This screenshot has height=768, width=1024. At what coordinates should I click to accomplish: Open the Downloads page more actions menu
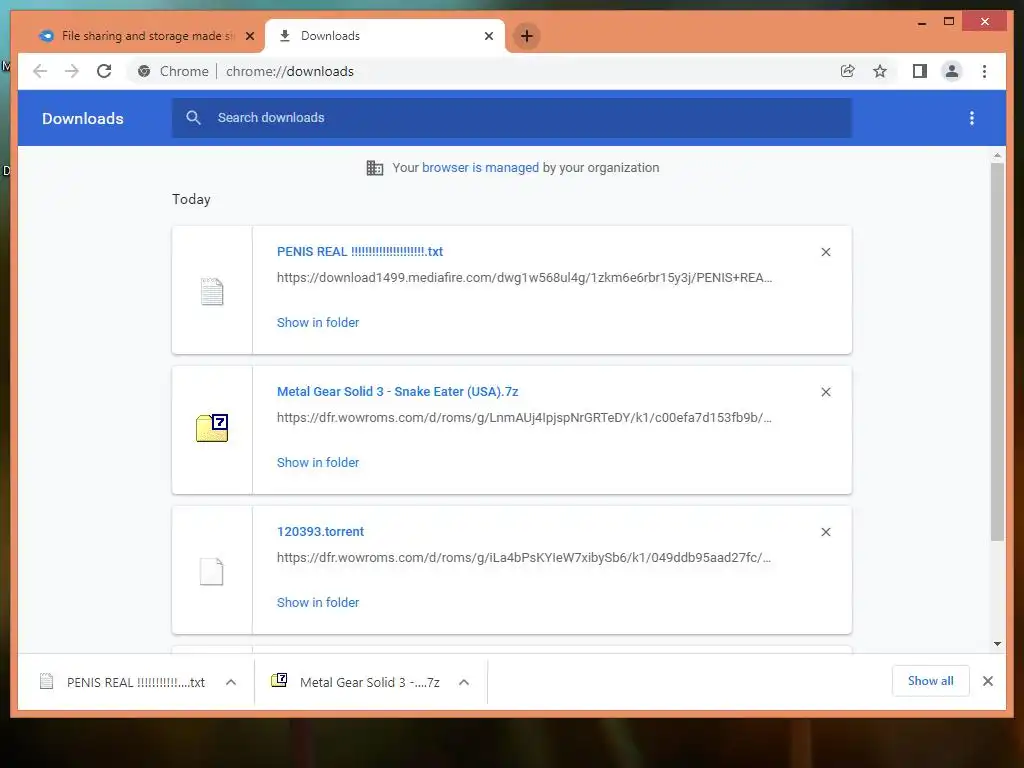coord(972,118)
